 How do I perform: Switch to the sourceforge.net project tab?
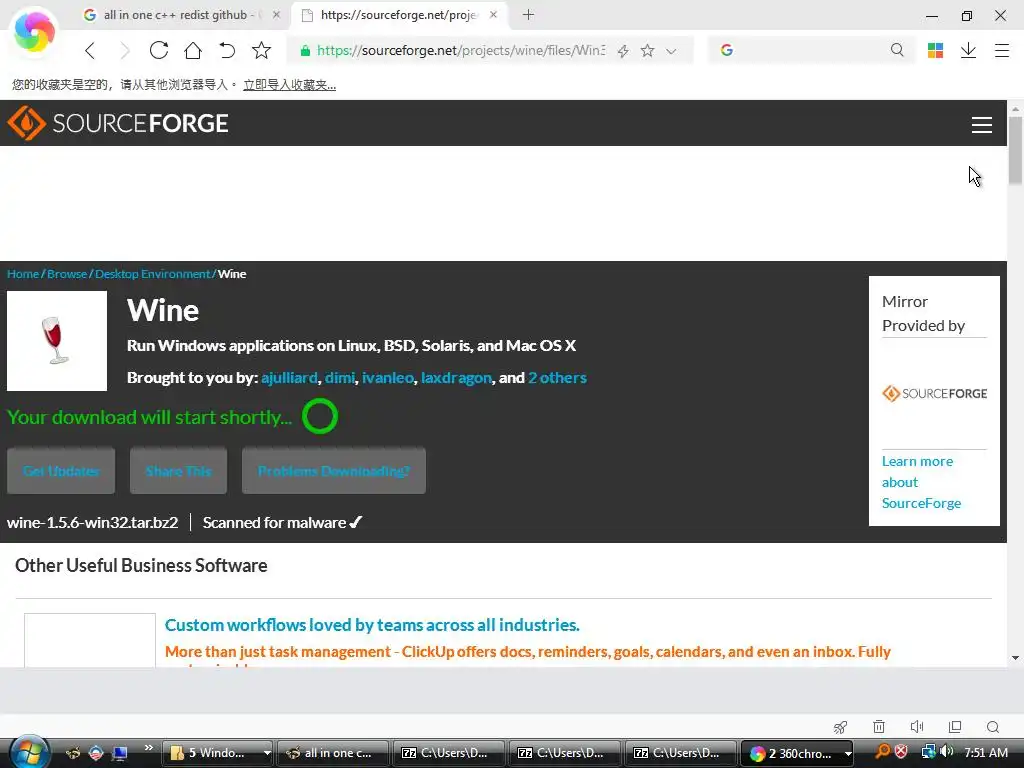tap(399, 14)
